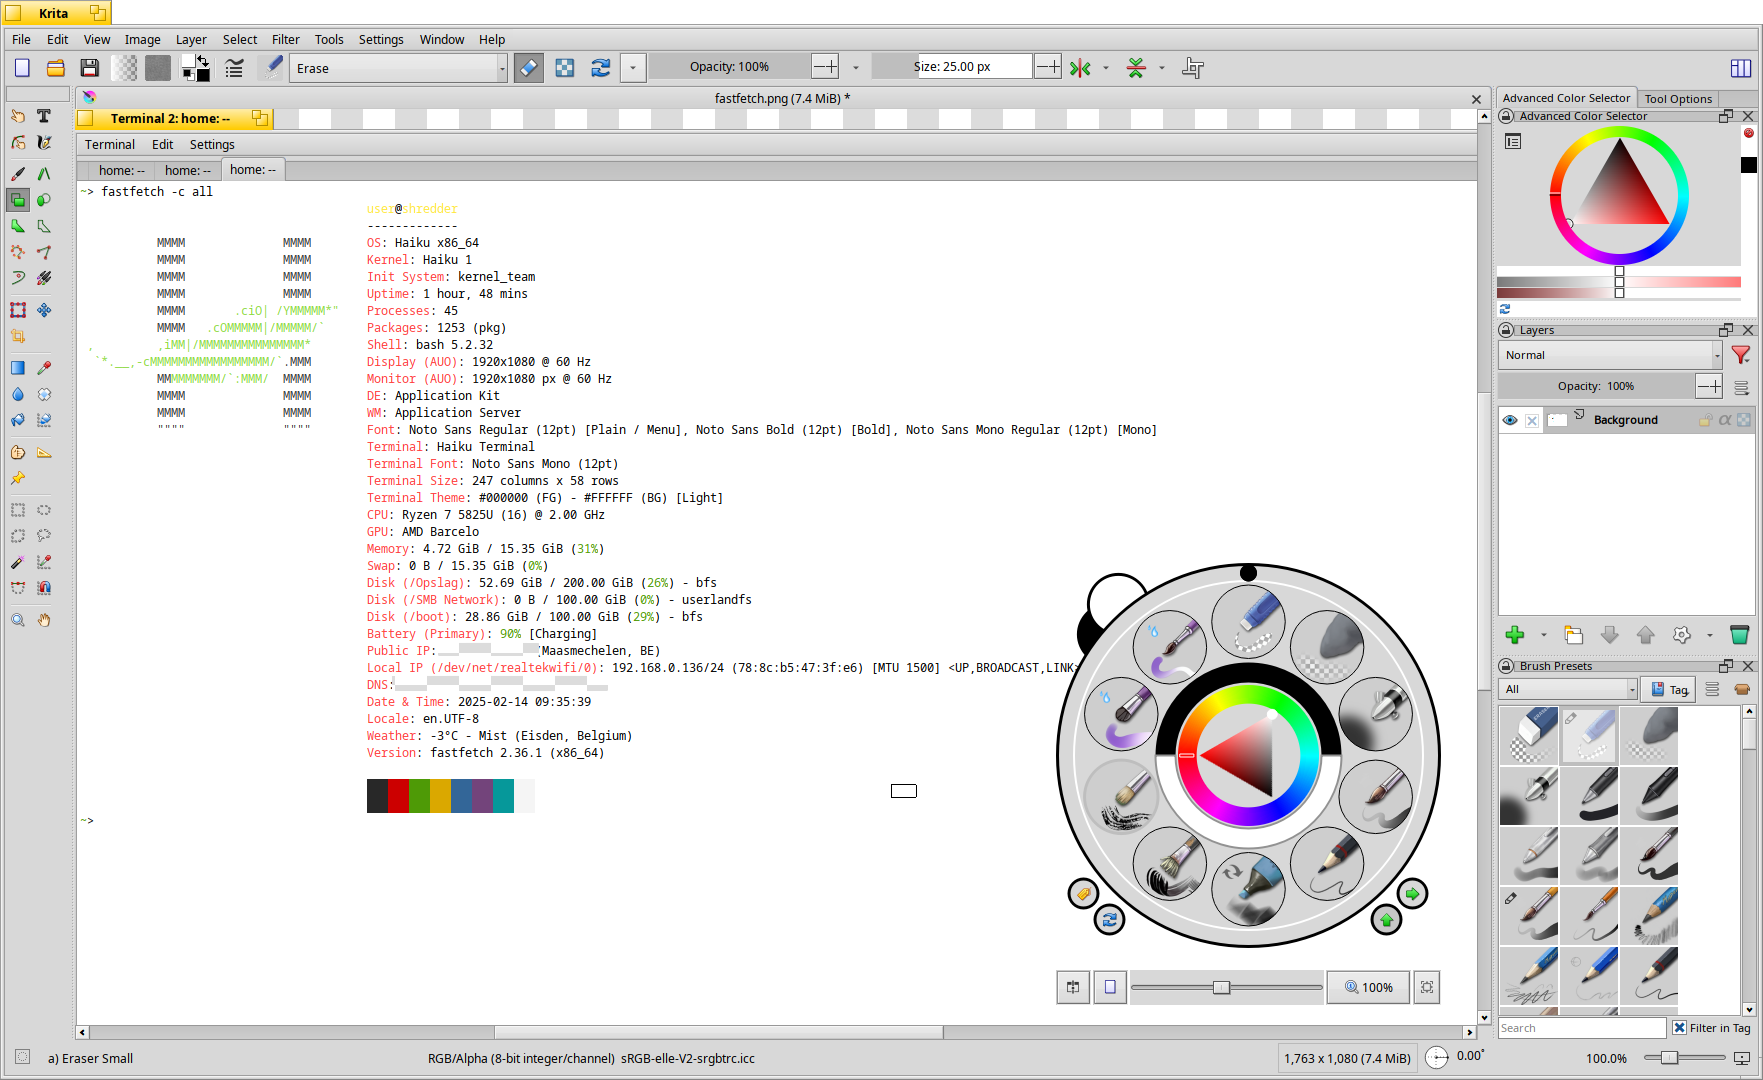The height and width of the screenshot is (1080, 1763).
Task: Toggle Background layer alpha inheritance
Action: click(x=1725, y=420)
